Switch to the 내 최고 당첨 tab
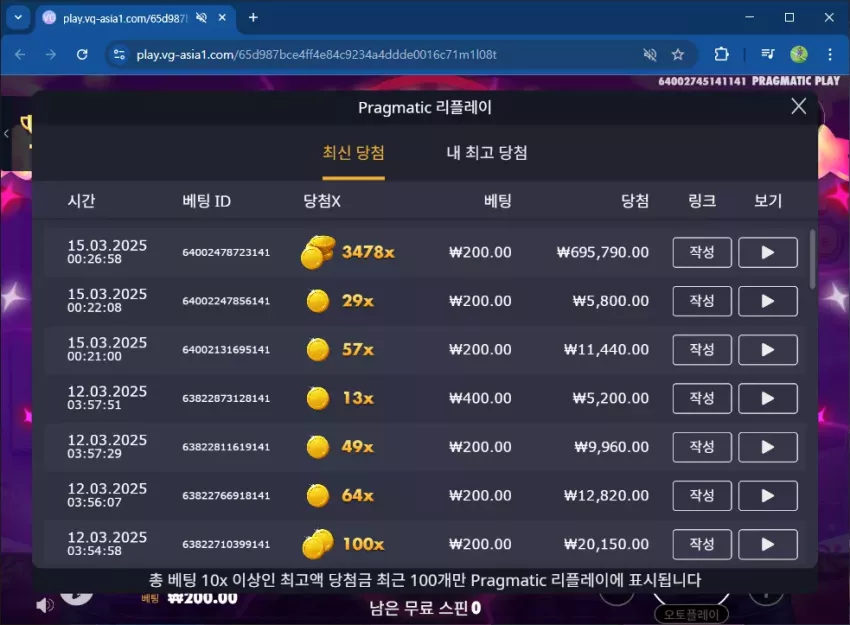Image resolution: width=850 pixels, height=625 pixels. tap(486, 153)
